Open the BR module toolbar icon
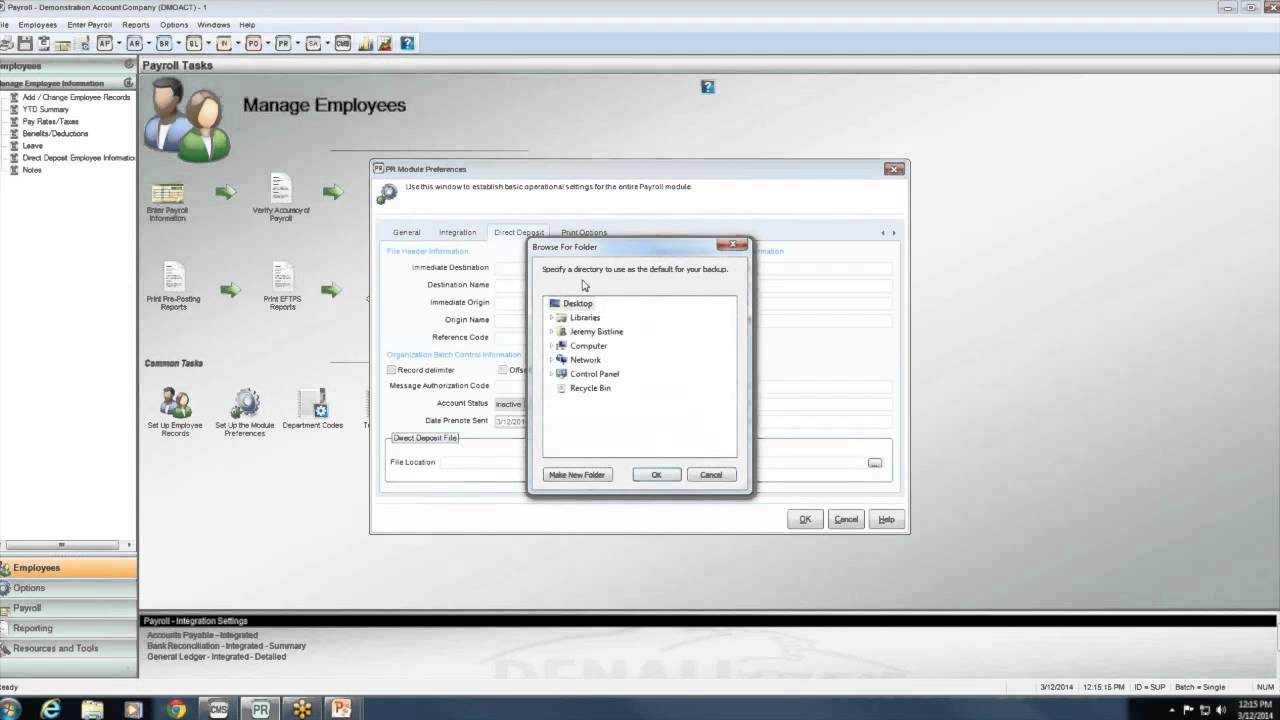 click(x=164, y=43)
